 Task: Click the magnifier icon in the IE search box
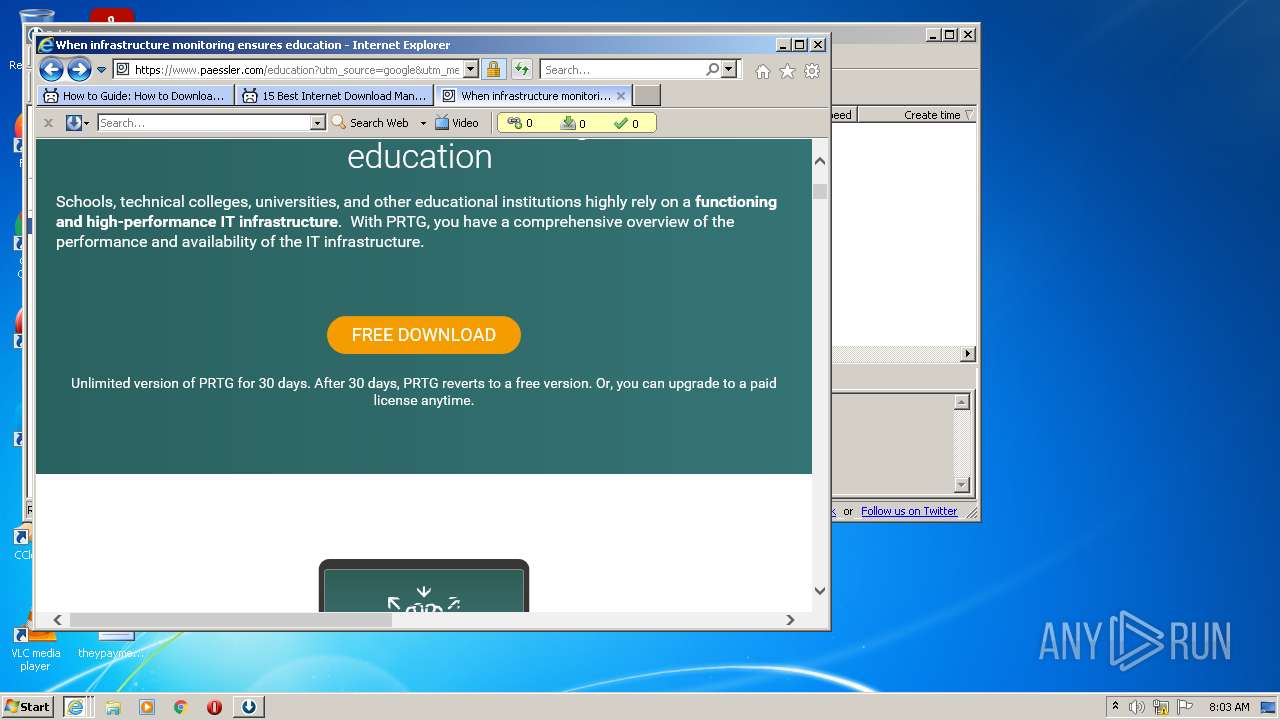coord(712,70)
